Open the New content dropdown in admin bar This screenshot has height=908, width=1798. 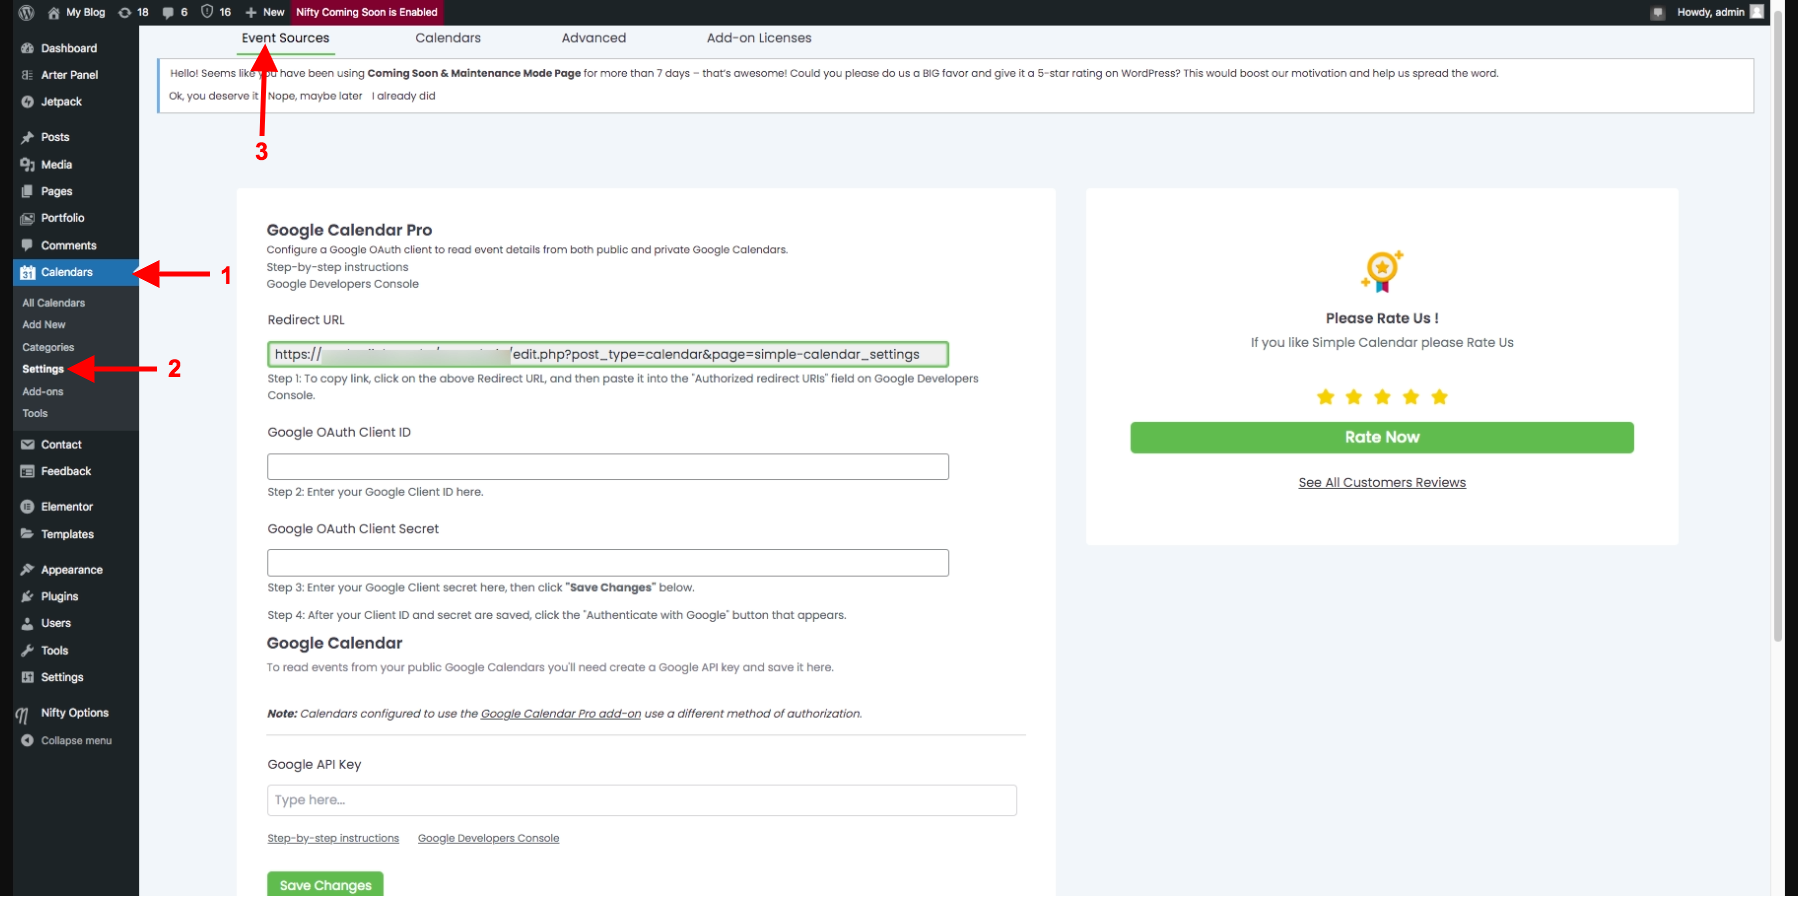tap(265, 12)
